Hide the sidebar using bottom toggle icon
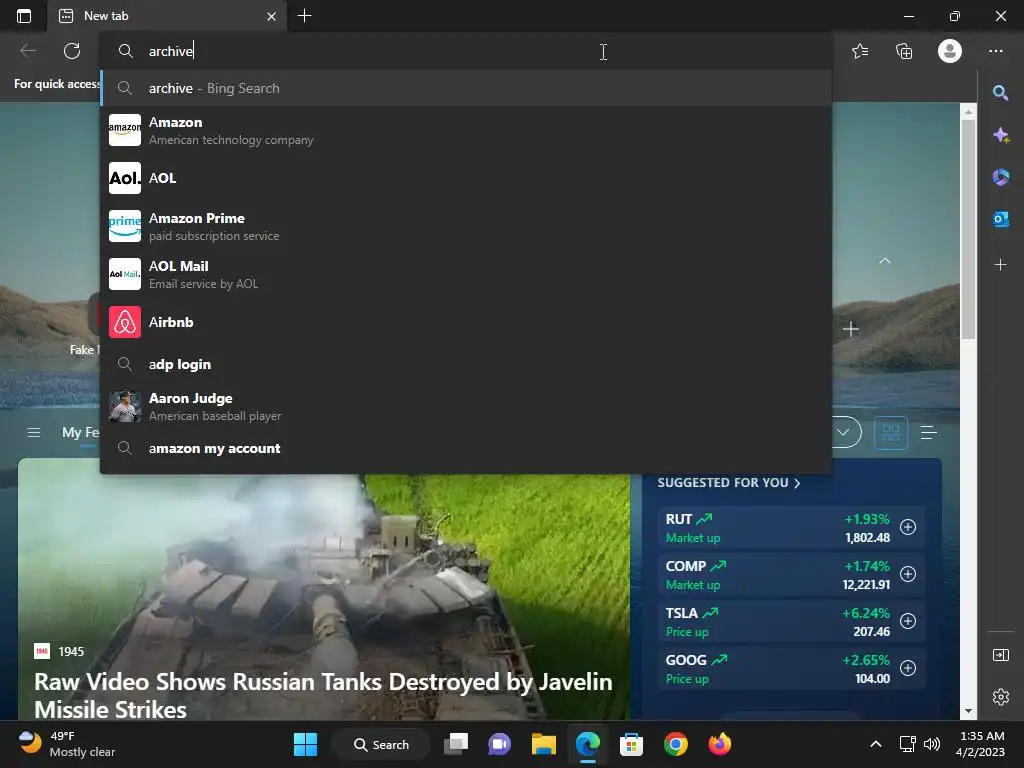Screen dimensions: 1024x768 (x=1000, y=655)
